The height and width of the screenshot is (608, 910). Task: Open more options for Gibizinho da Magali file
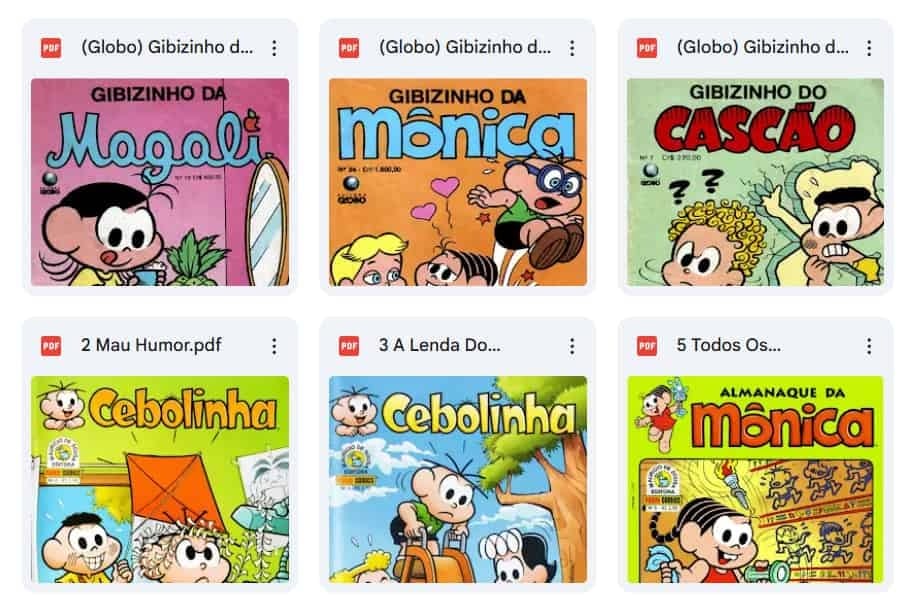274,48
